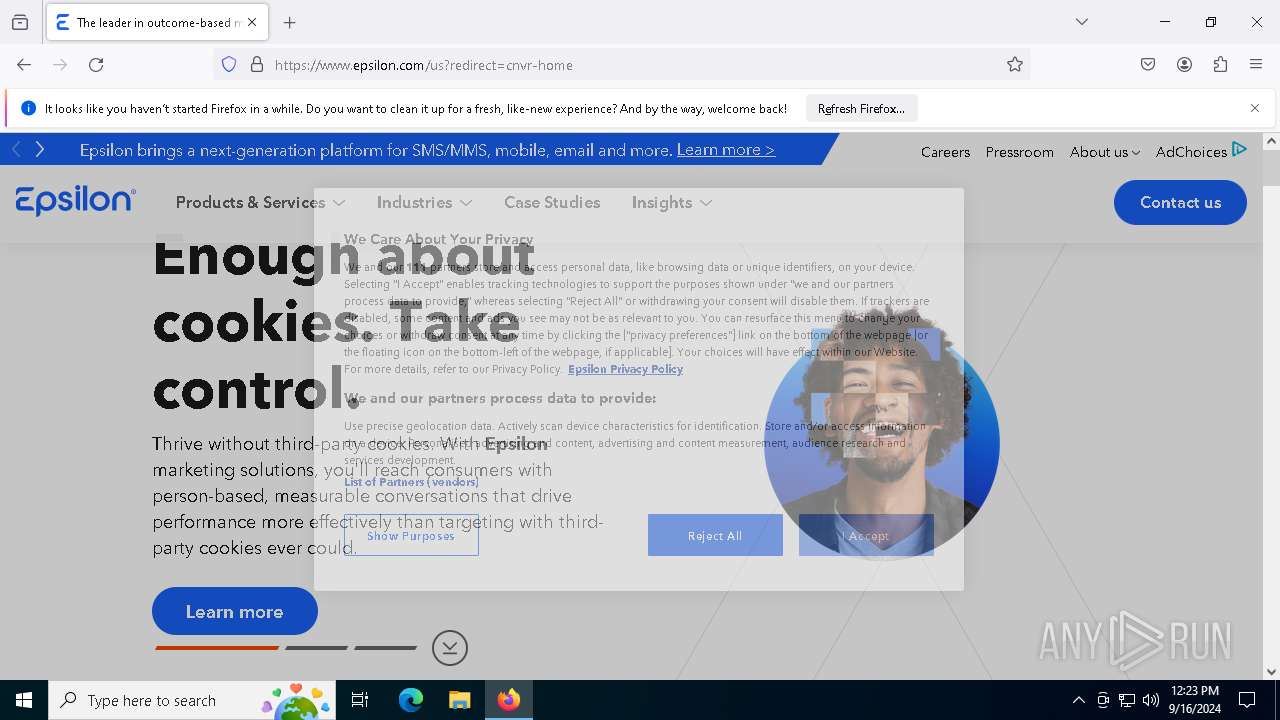Viewport: 1280px width, 720px height.
Task: Select third carousel slide indicator
Action: click(385, 648)
